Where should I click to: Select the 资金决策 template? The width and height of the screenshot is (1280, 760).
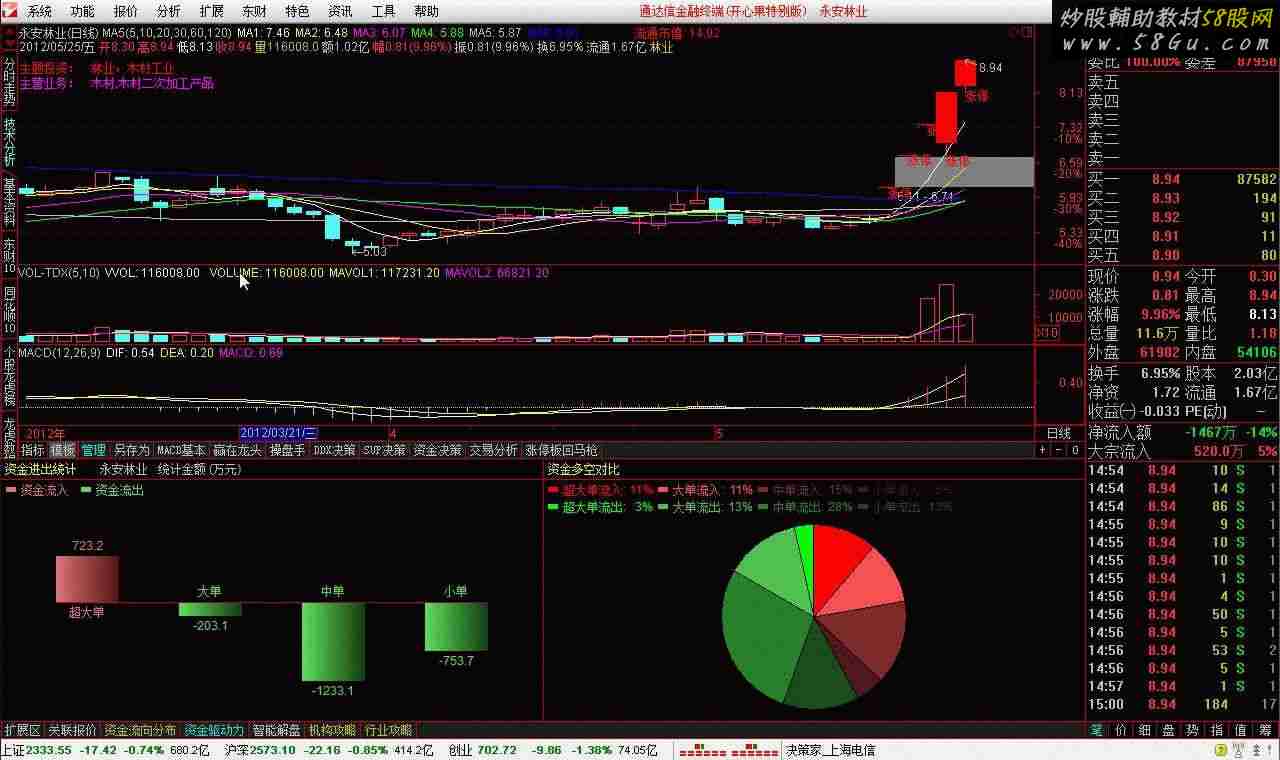click(x=438, y=450)
